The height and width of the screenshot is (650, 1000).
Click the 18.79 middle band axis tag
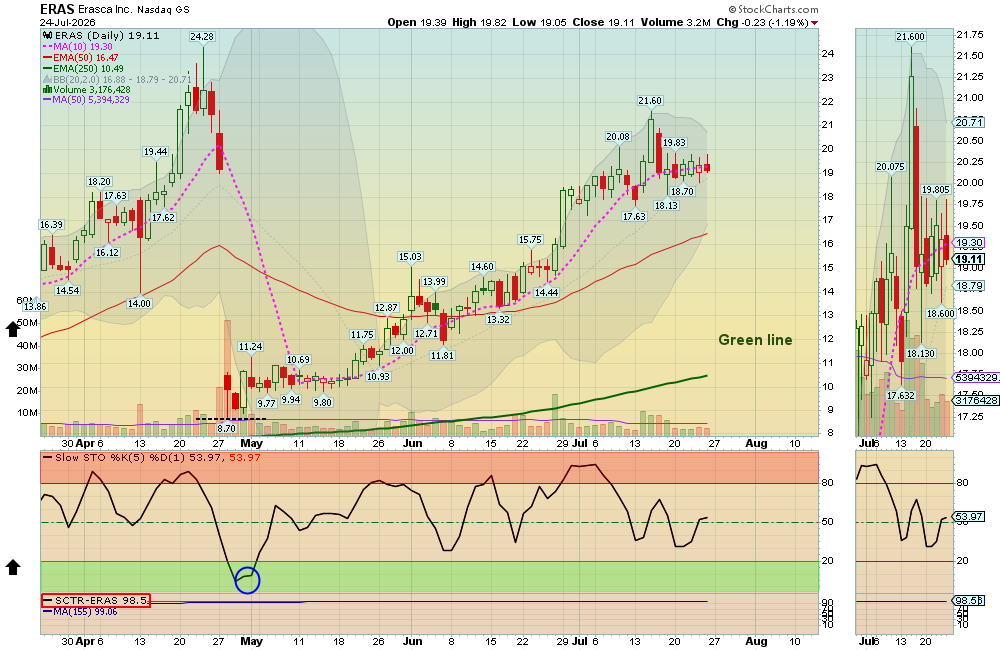pos(969,286)
